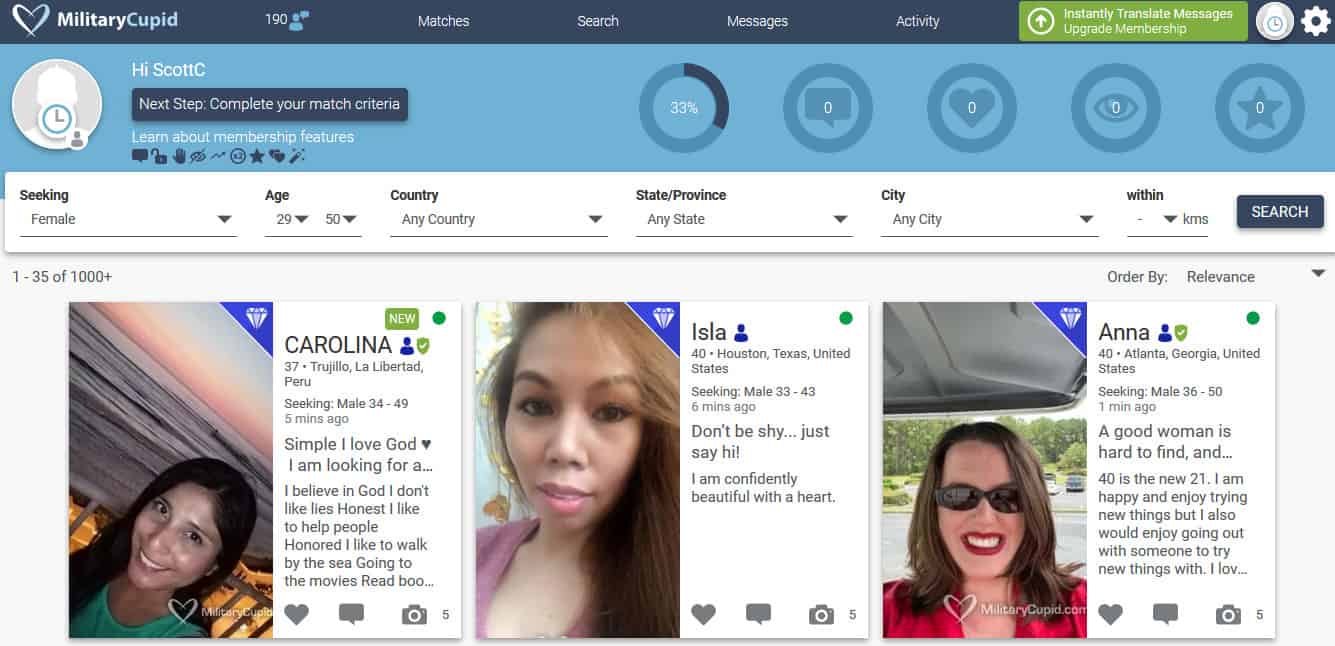Click the double hearts membership feature icon

[277, 156]
